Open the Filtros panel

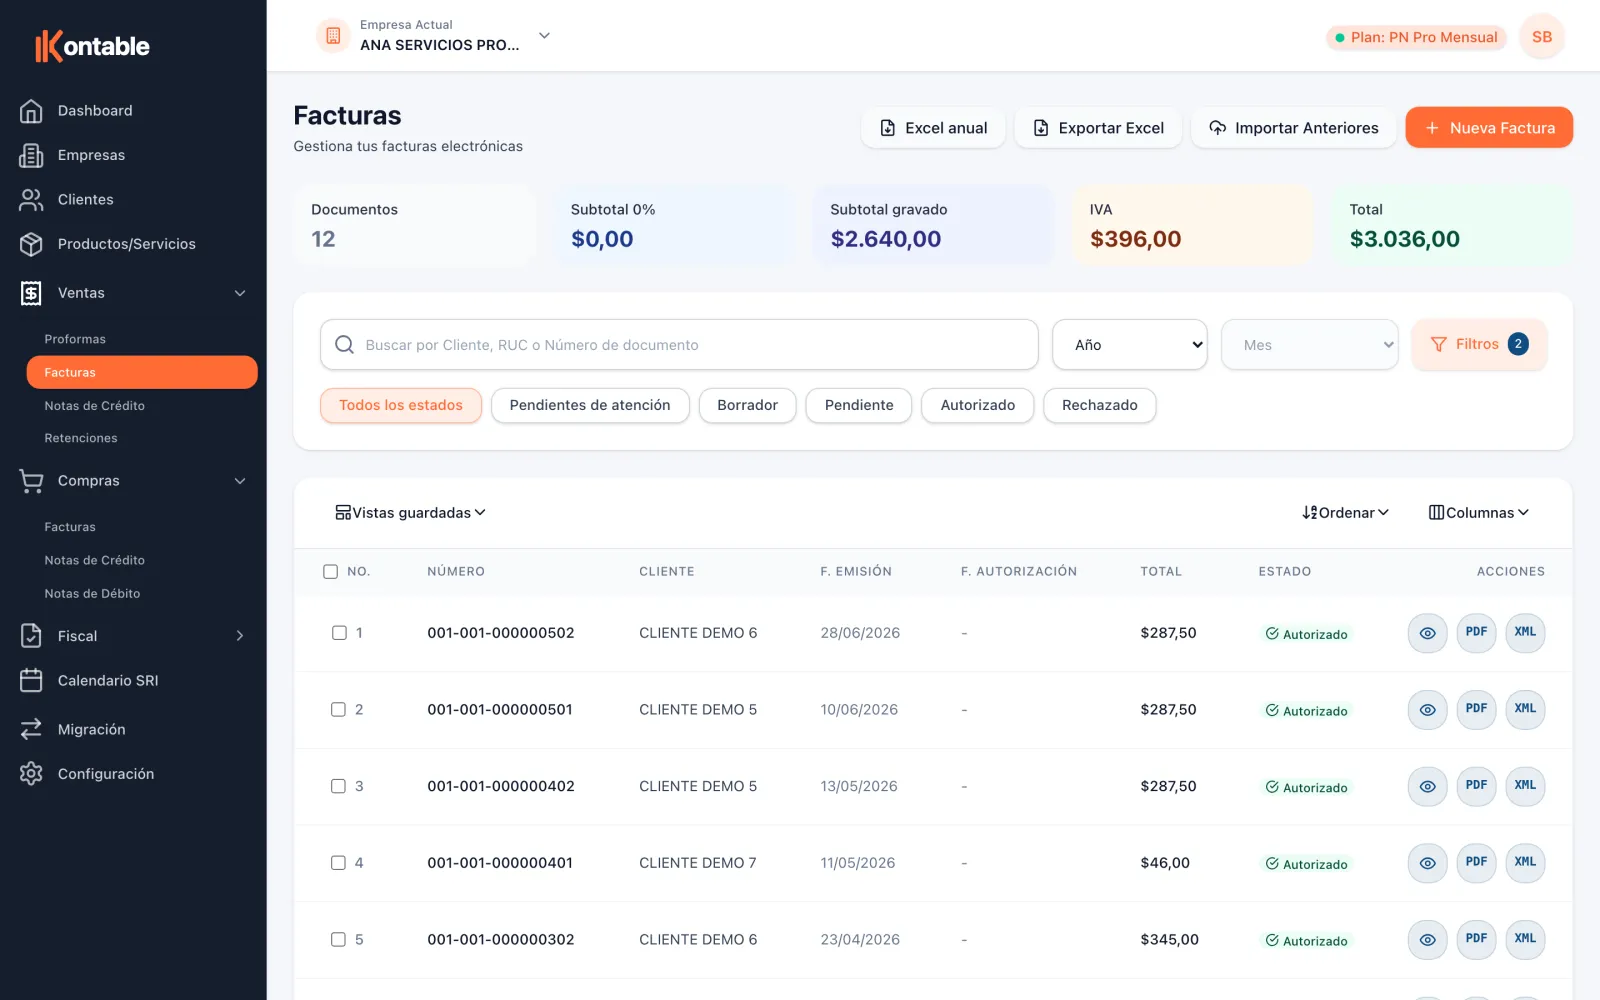(1479, 345)
